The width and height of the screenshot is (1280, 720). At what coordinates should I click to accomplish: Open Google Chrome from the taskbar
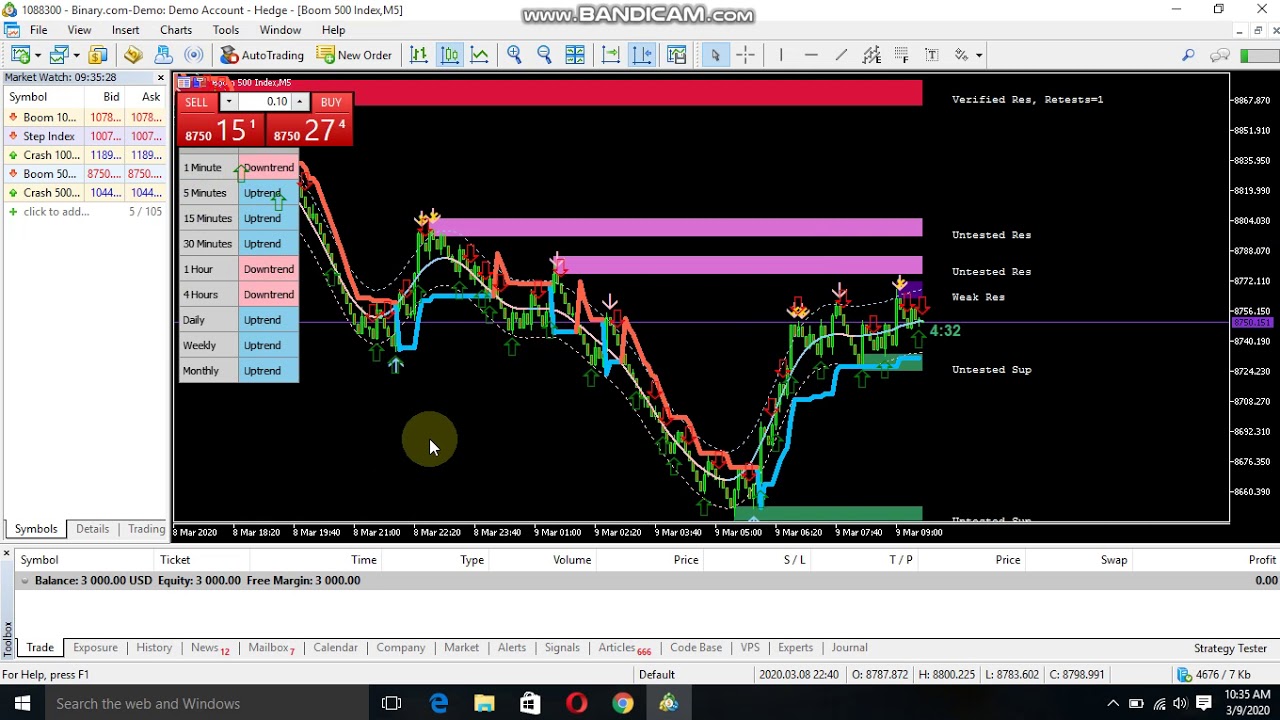point(622,703)
